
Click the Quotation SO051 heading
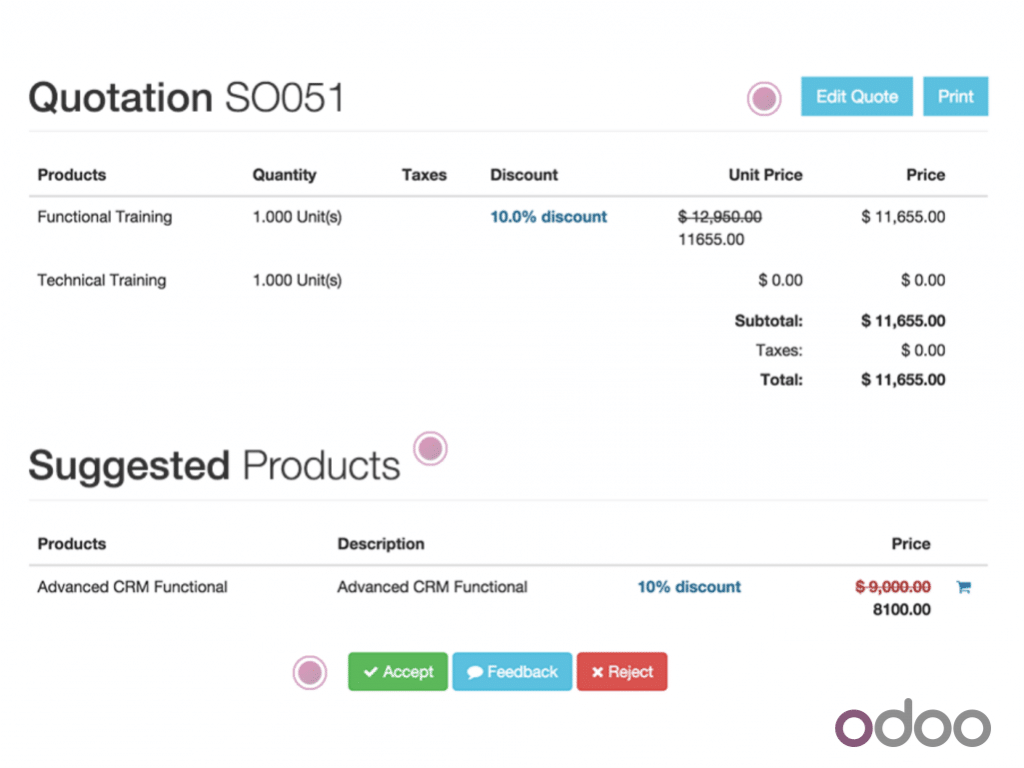186,98
